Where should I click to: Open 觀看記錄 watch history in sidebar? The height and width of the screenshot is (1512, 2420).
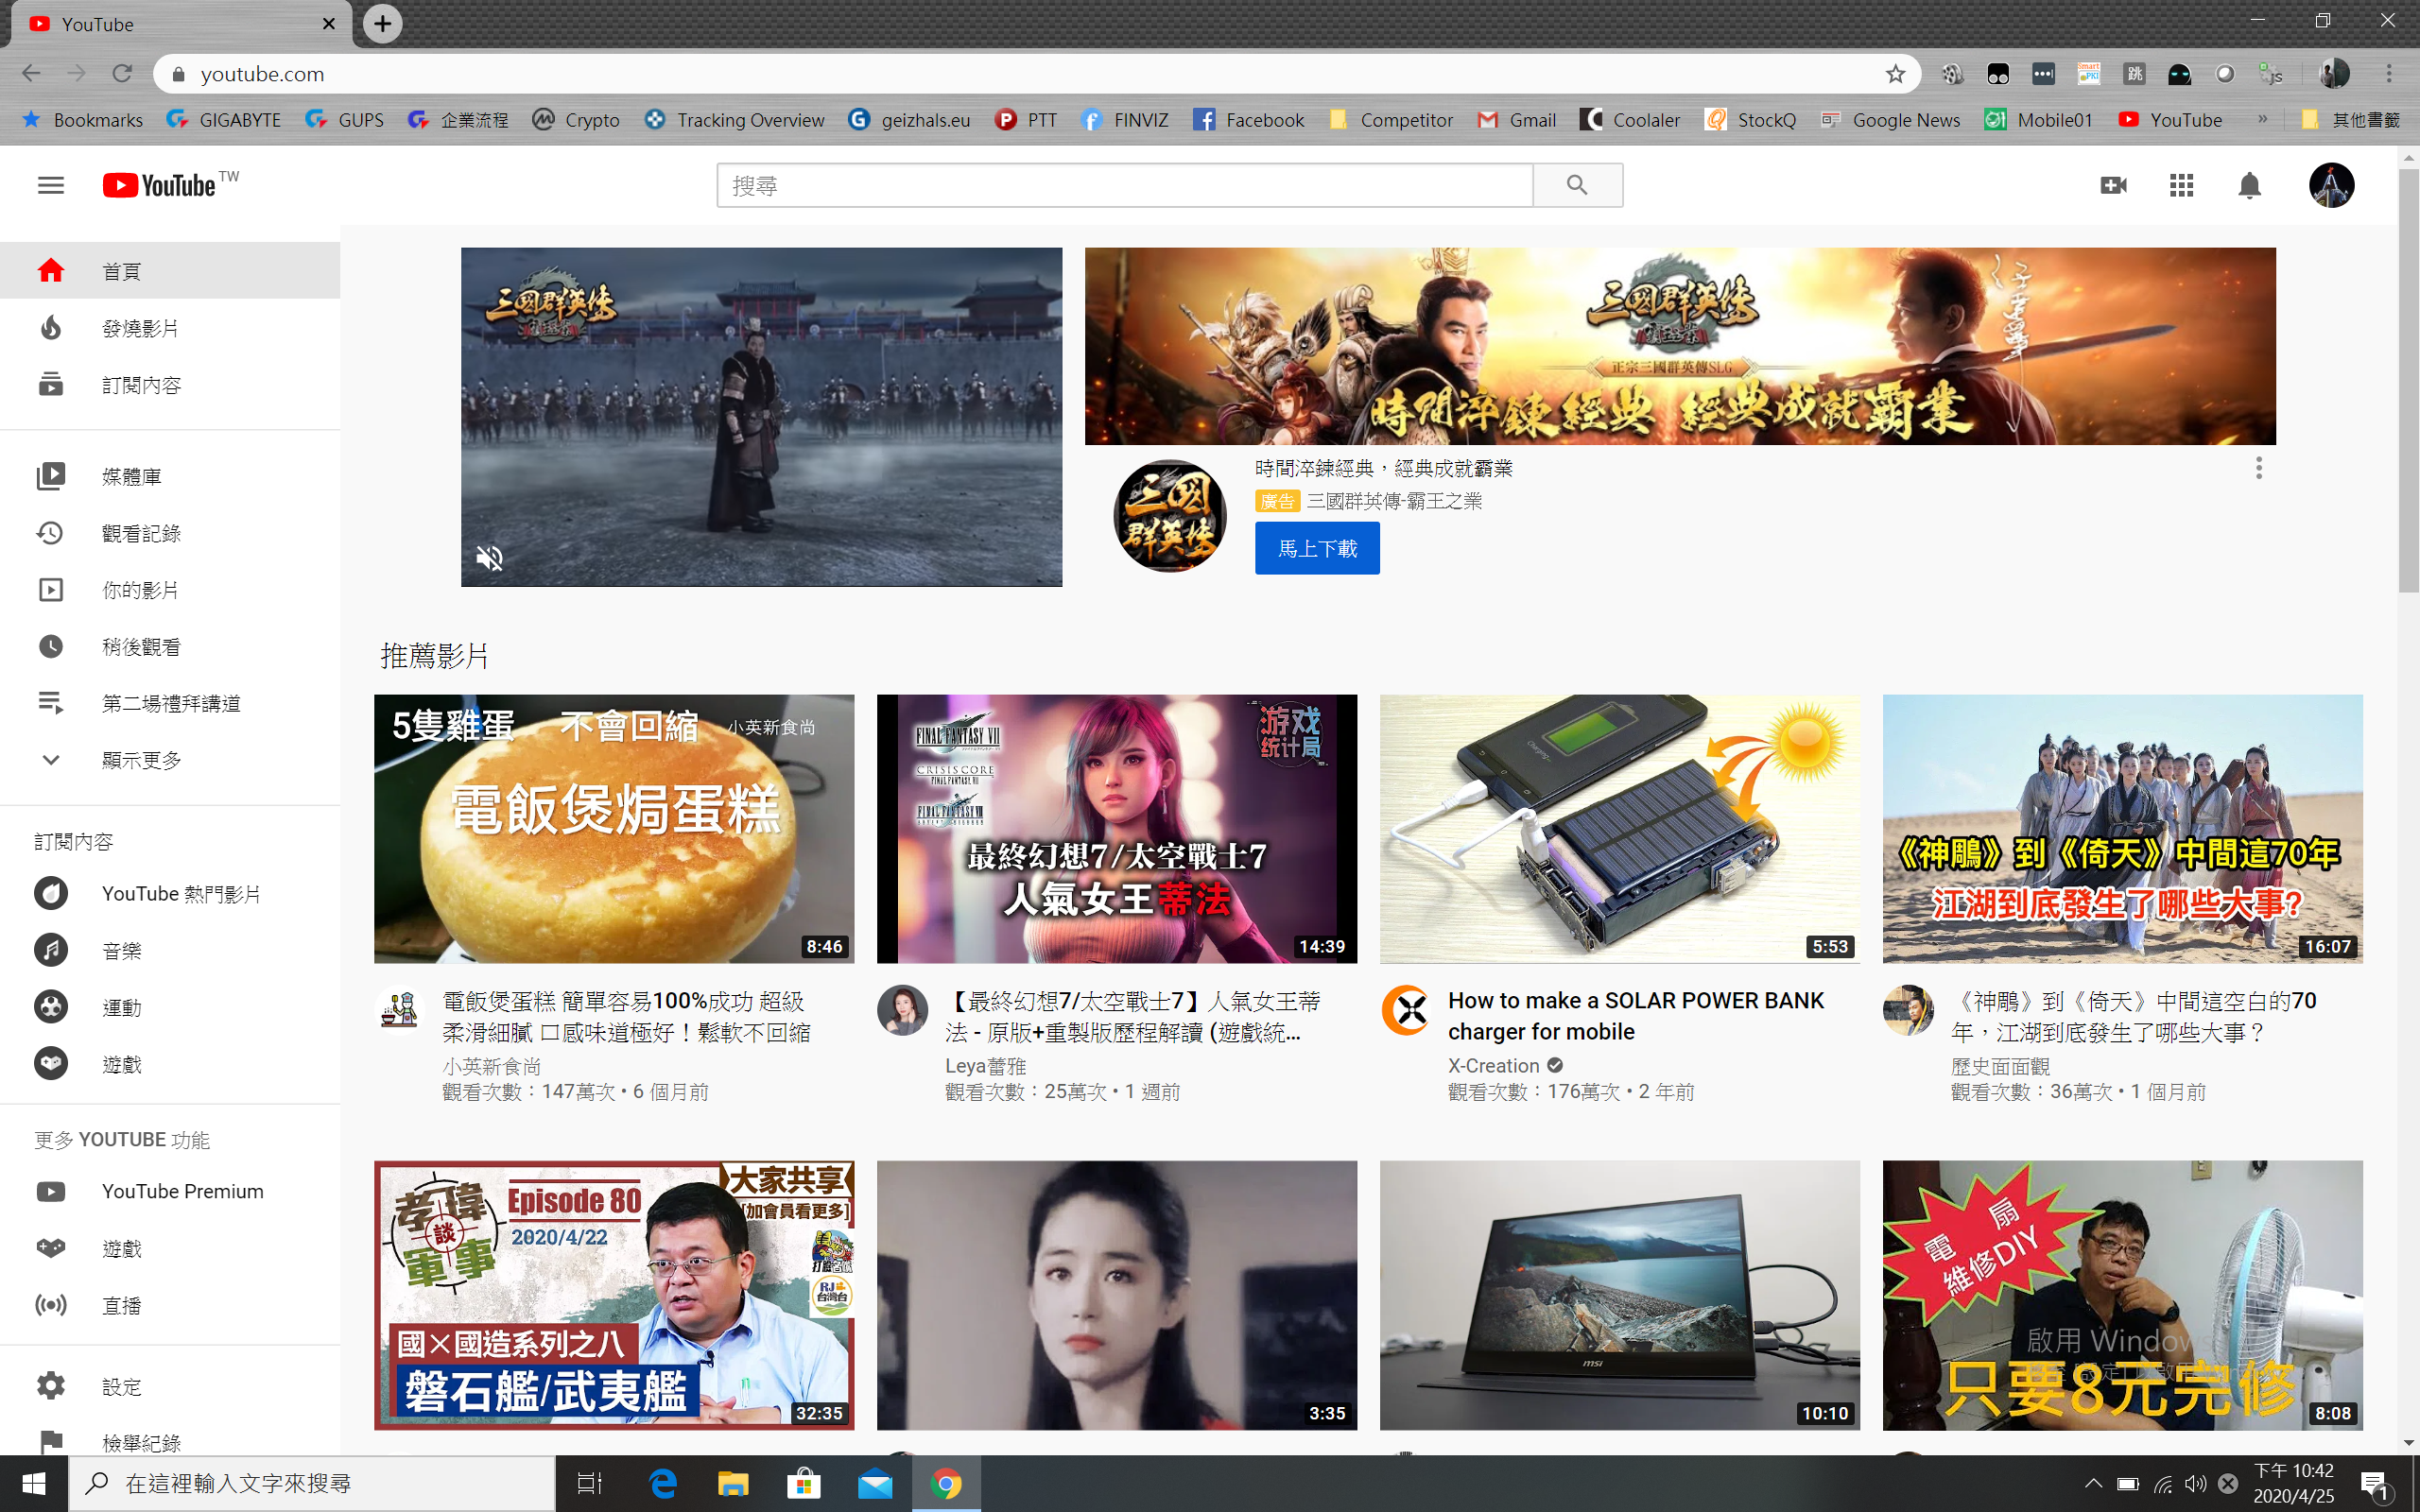tap(141, 533)
